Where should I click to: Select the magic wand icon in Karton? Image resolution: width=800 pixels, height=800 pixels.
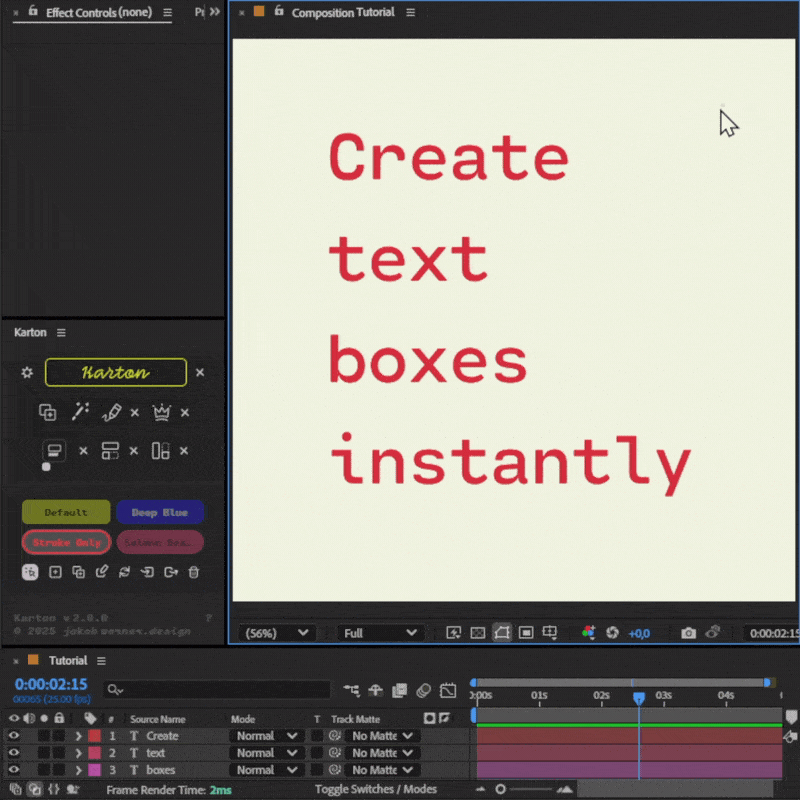(80, 412)
